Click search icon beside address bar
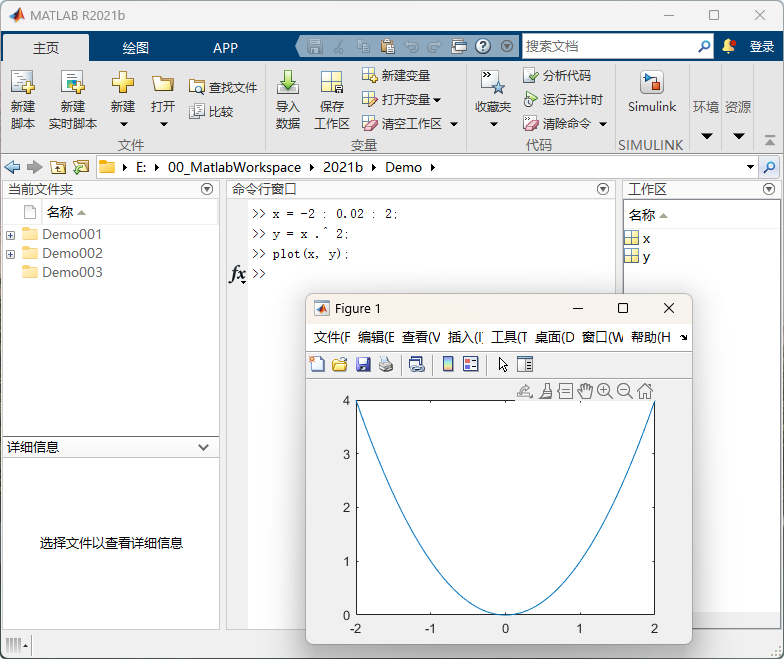Image resolution: width=784 pixels, height=659 pixels. (x=770, y=167)
